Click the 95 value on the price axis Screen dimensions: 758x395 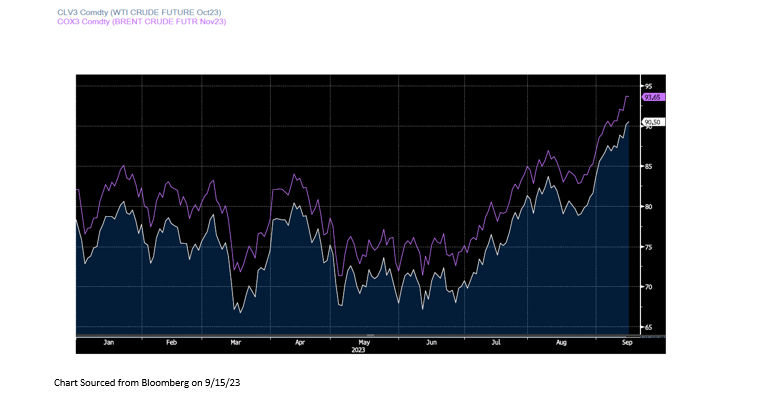click(x=648, y=86)
